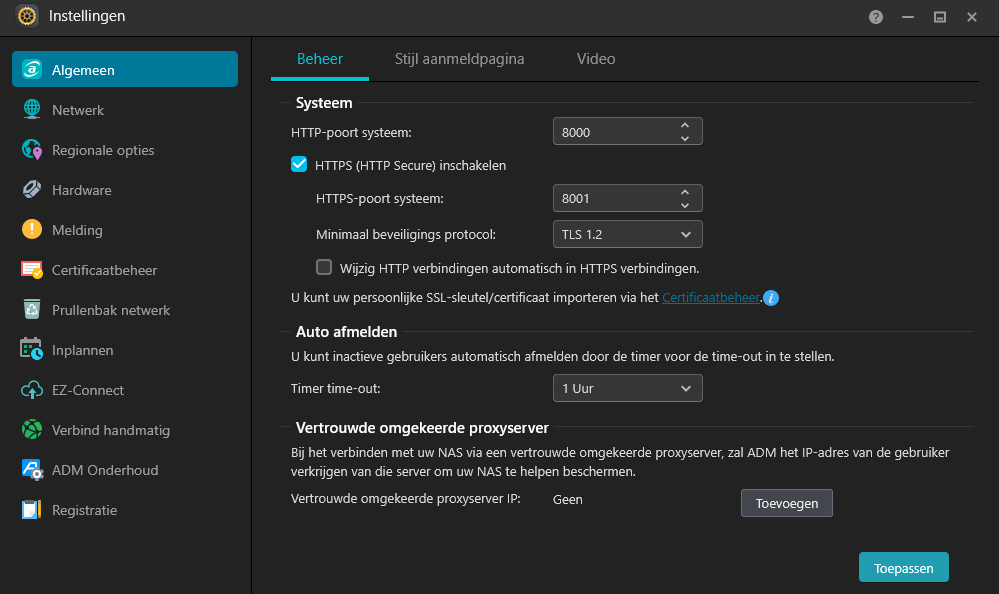Click the Melding exclamation icon
This screenshot has height=594, width=999.
[31, 229]
